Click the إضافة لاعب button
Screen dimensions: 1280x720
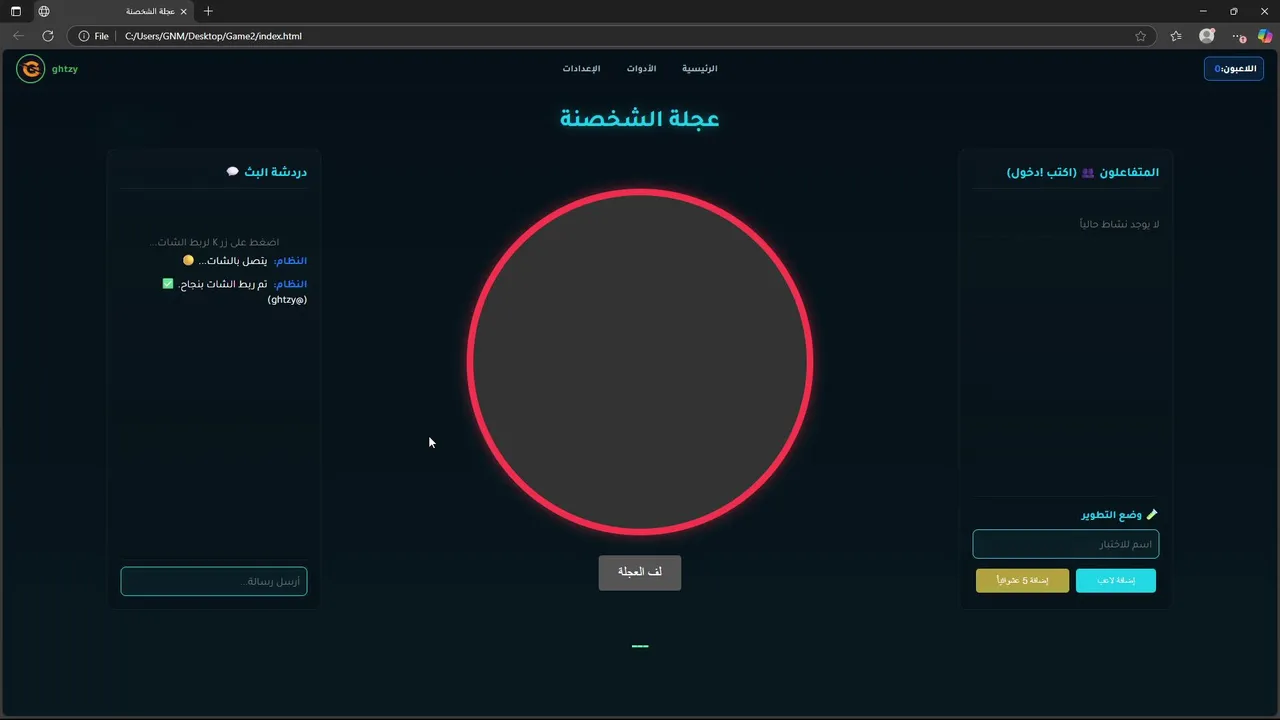pos(1116,581)
